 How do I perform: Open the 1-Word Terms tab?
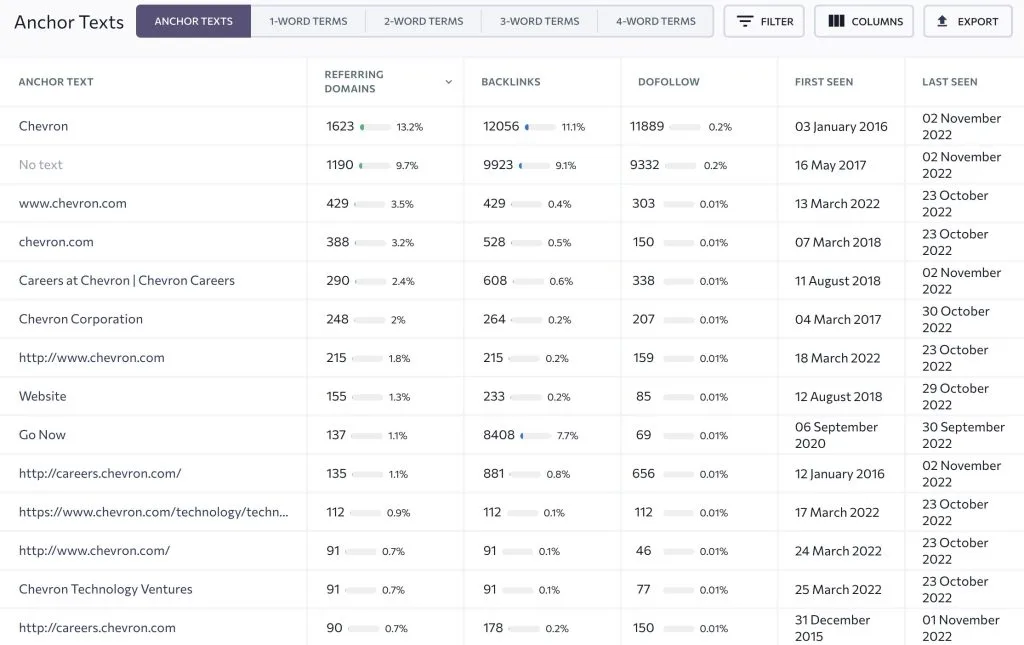(308, 21)
